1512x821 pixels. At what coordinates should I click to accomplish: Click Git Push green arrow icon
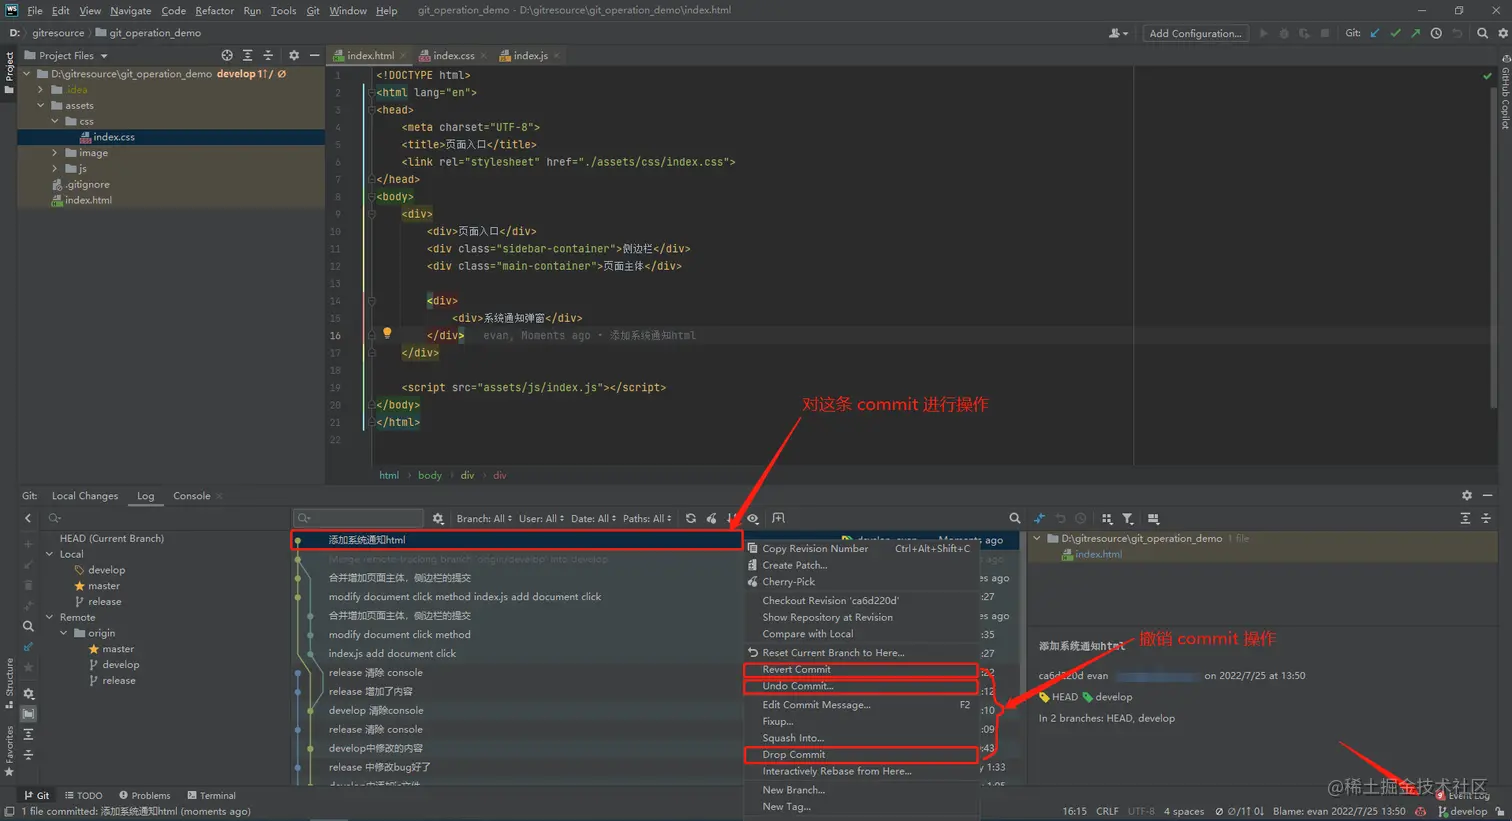(1415, 33)
